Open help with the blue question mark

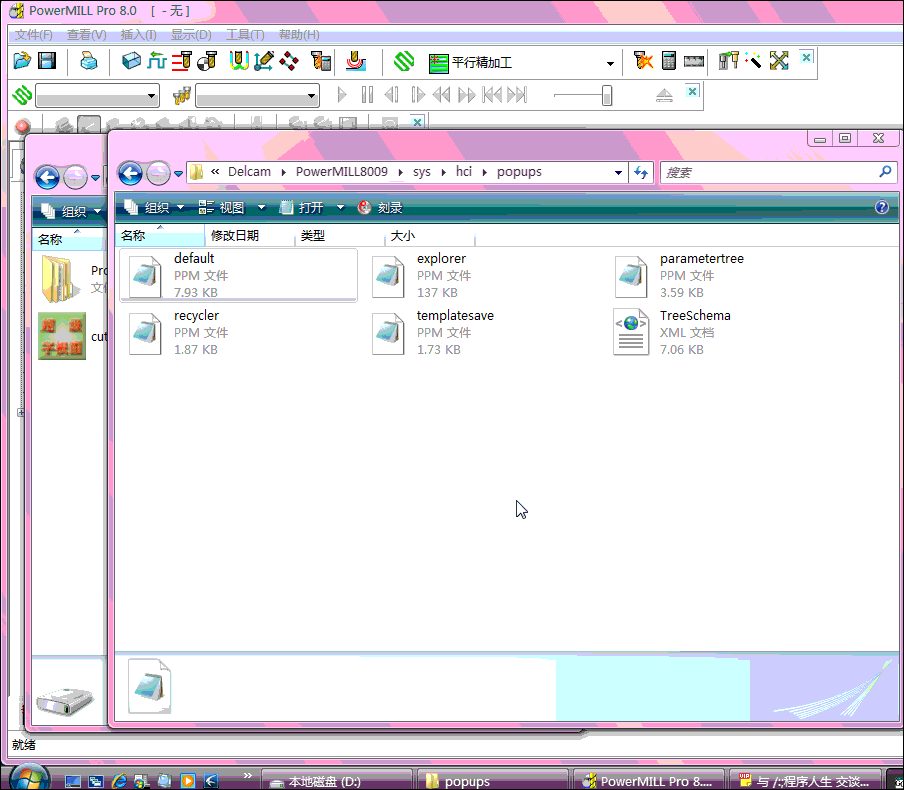(882, 207)
